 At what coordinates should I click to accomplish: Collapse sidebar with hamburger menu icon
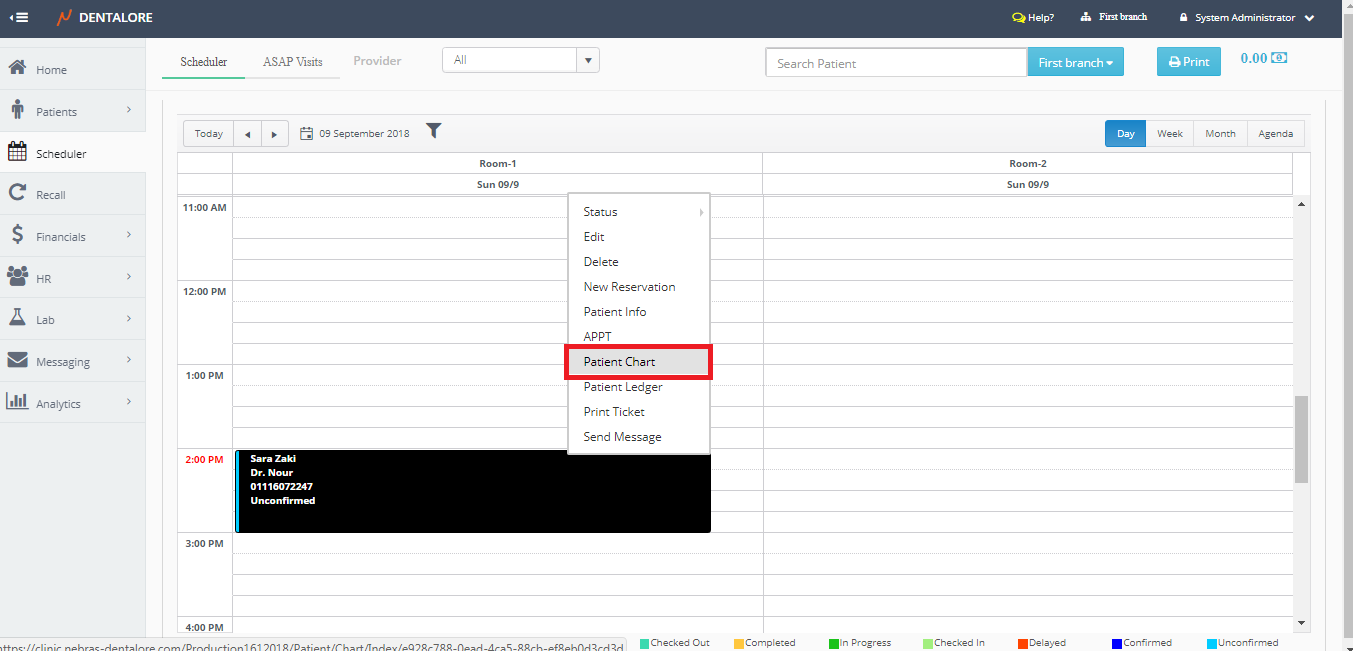(x=19, y=17)
